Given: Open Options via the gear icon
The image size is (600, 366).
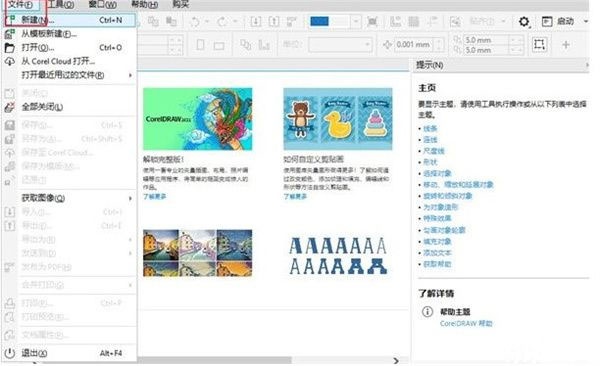Looking at the screenshot, I should coord(524,21).
